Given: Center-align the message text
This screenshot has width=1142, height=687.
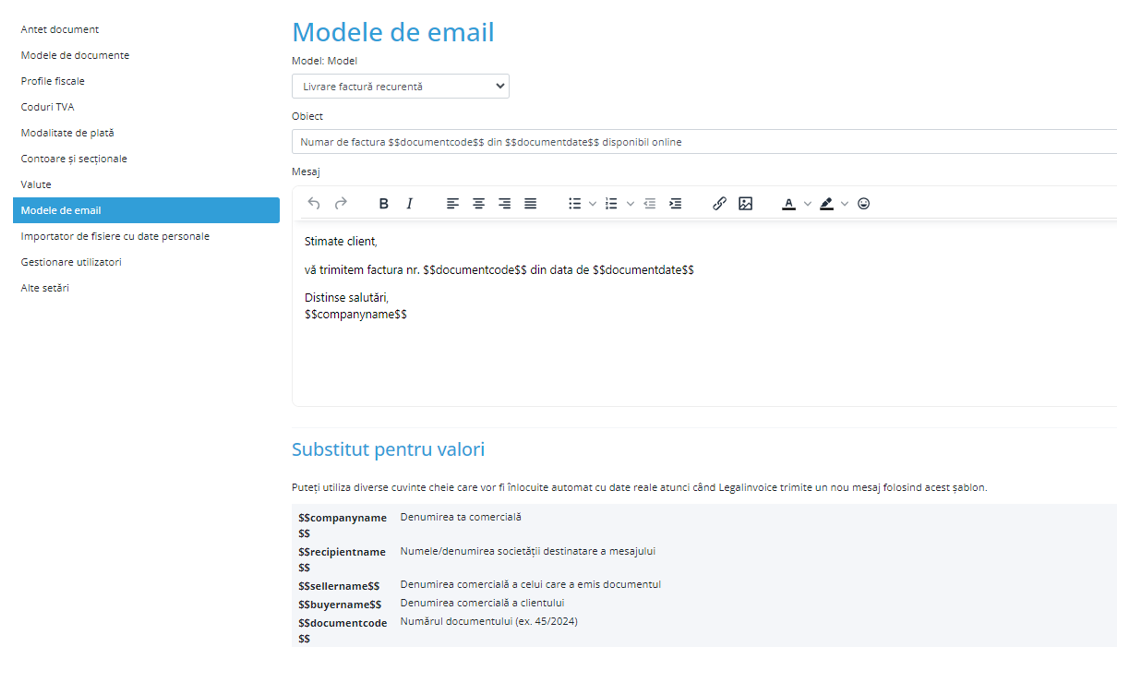Looking at the screenshot, I should [x=479, y=204].
